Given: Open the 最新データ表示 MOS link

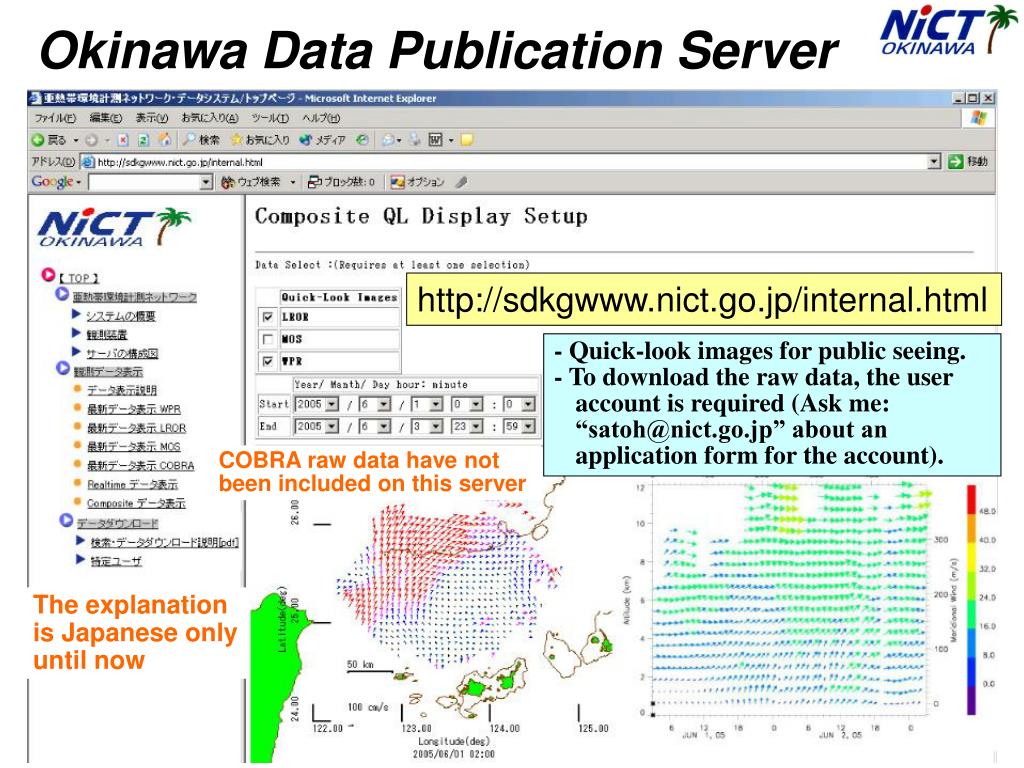Looking at the screenshot, I should click(x=134, y=447).
